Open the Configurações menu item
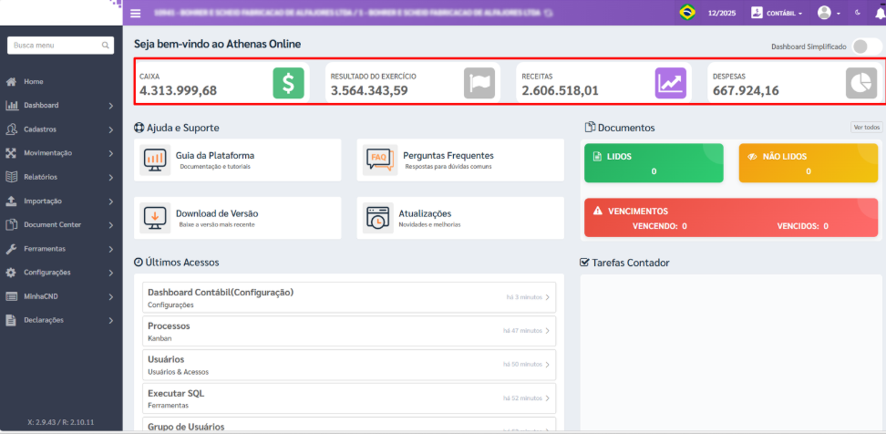Screen dimensions: 886x434 (x=47, y=272)
